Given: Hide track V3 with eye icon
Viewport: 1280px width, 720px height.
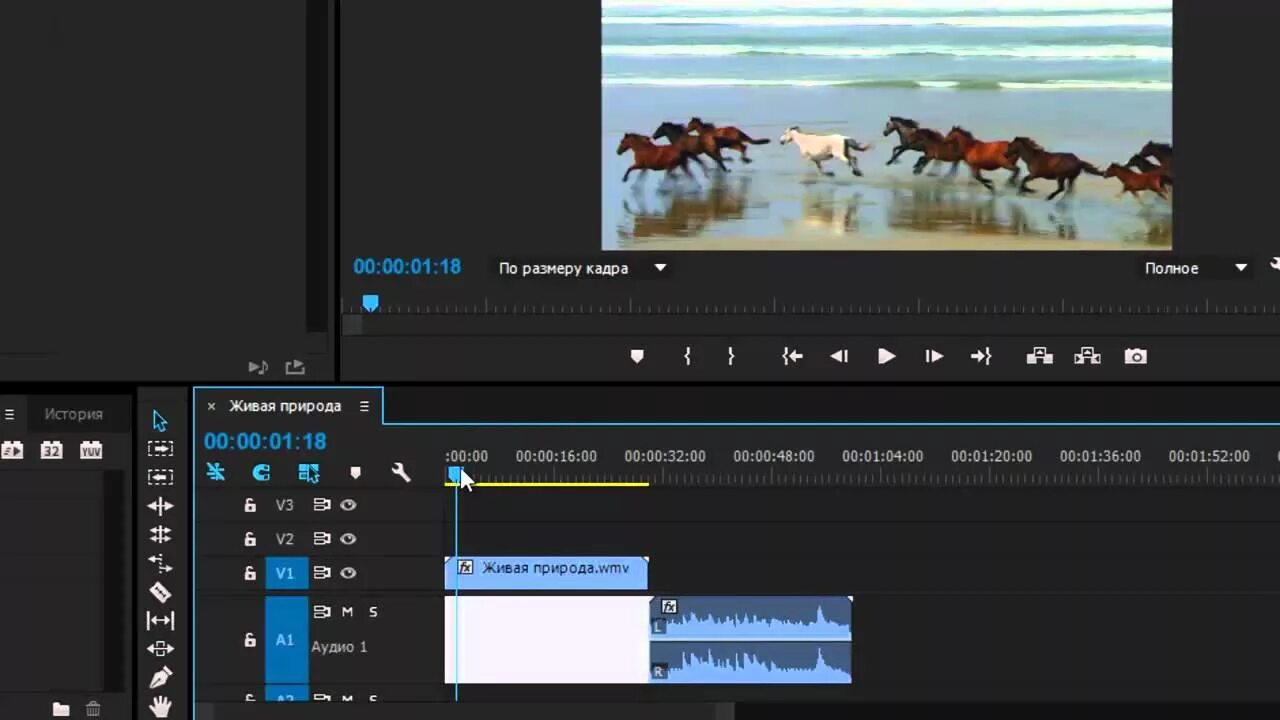Looking at the screenshot, I should 348,505.
